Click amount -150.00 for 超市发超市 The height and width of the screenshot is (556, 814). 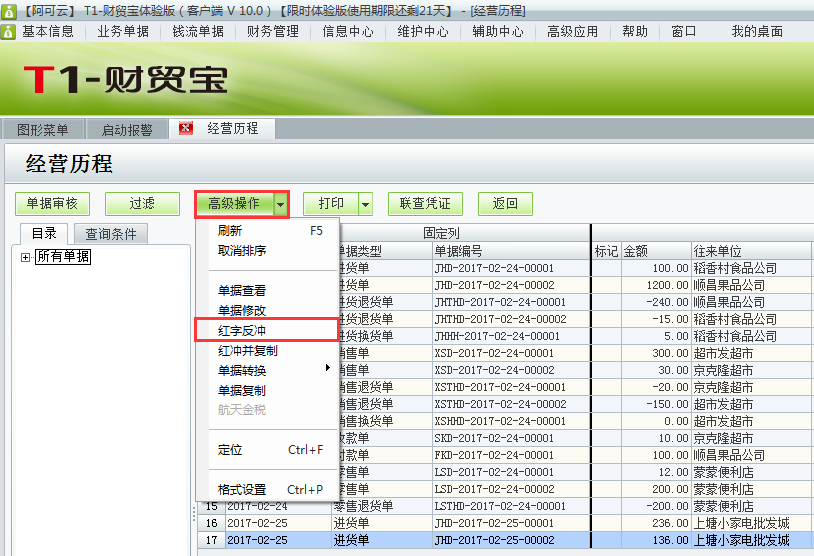[656, 404]
